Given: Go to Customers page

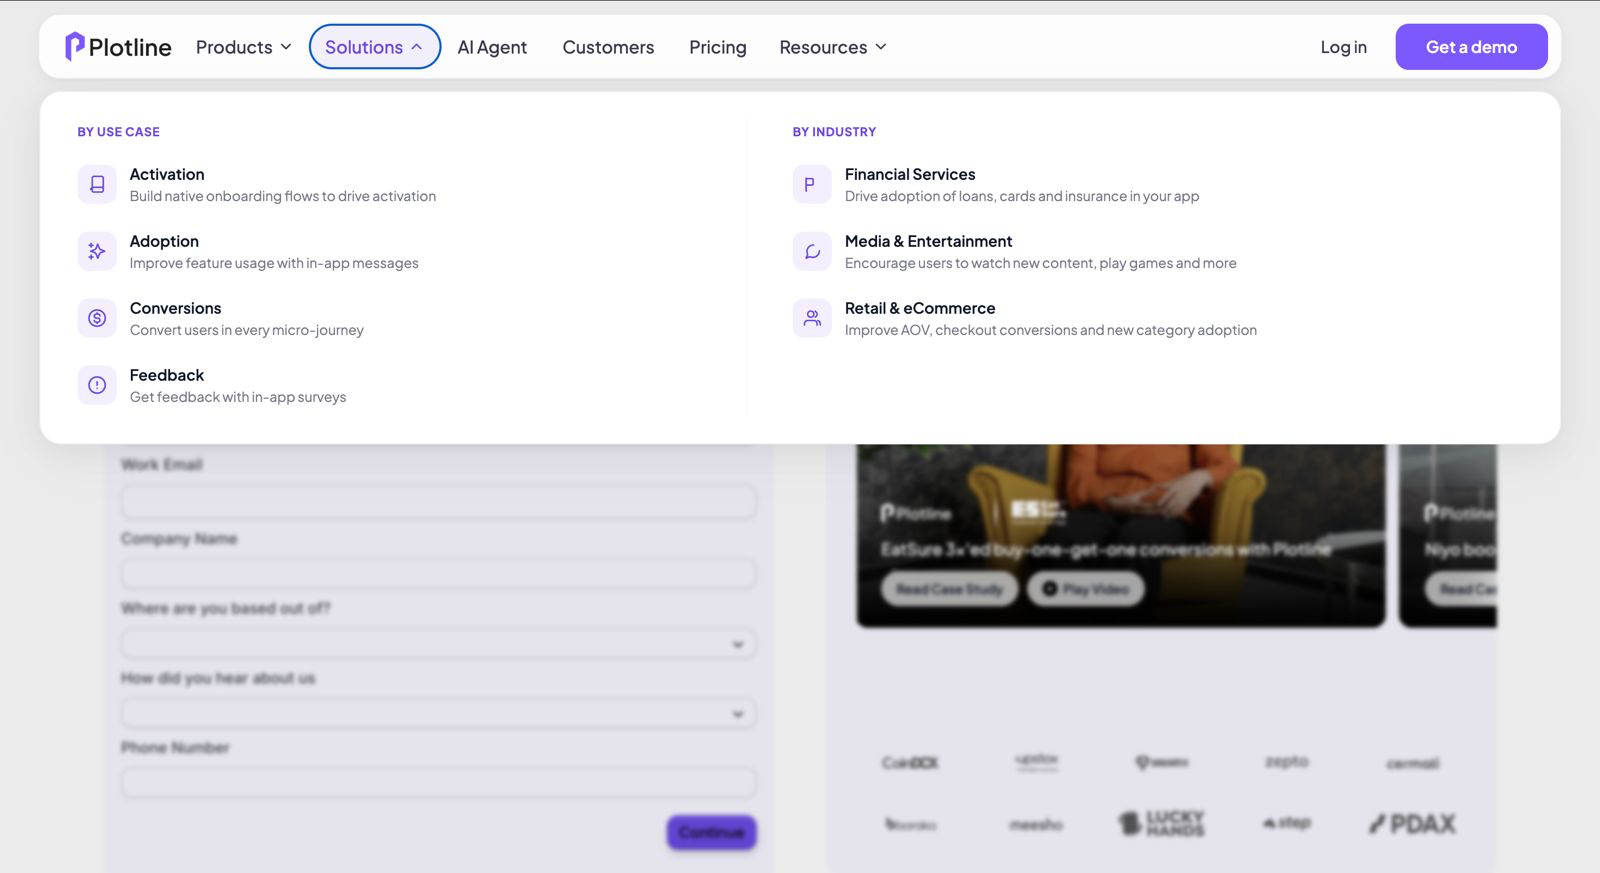Looking at the screenshot, I should coord(608,47).
